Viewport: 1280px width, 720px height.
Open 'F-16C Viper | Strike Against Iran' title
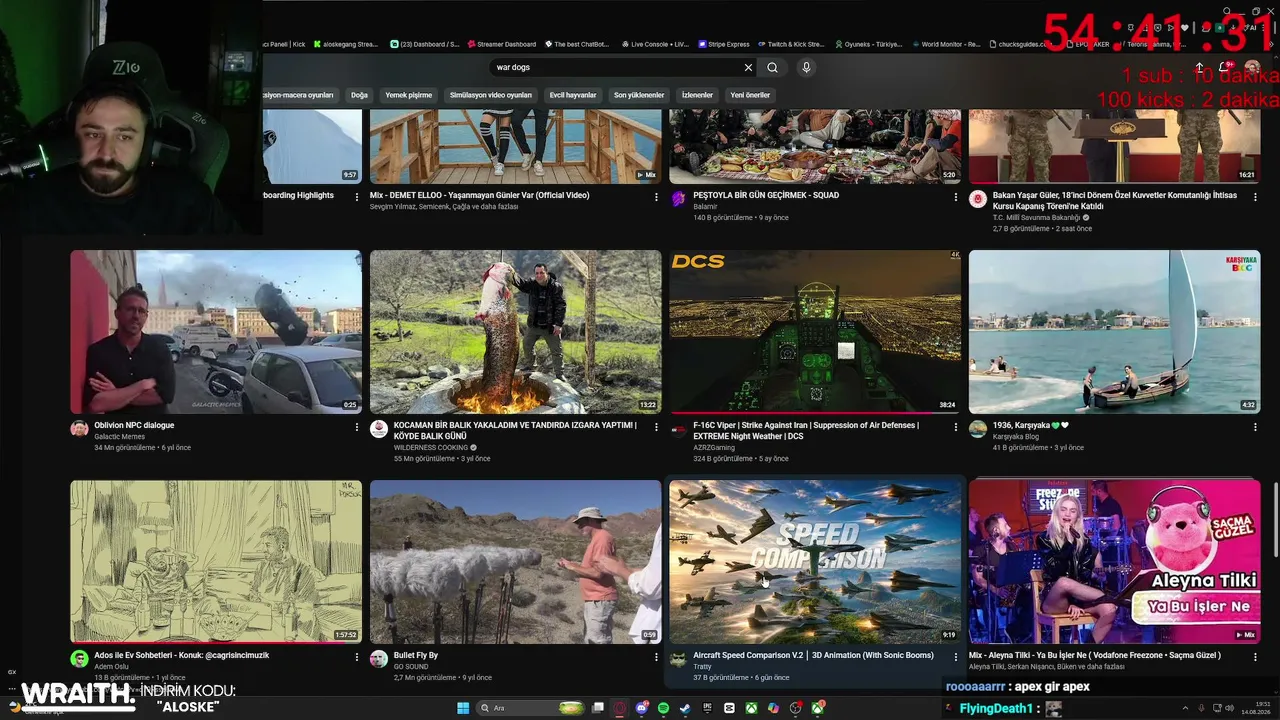coord(806,431)
